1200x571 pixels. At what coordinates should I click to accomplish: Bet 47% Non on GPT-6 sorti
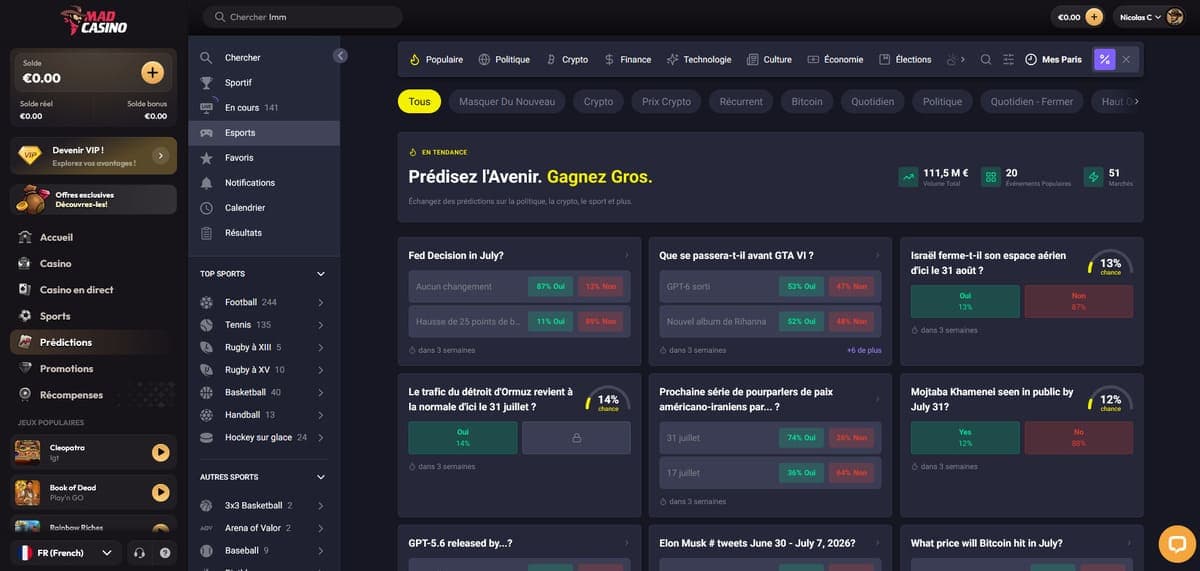(x=851, y=286)
